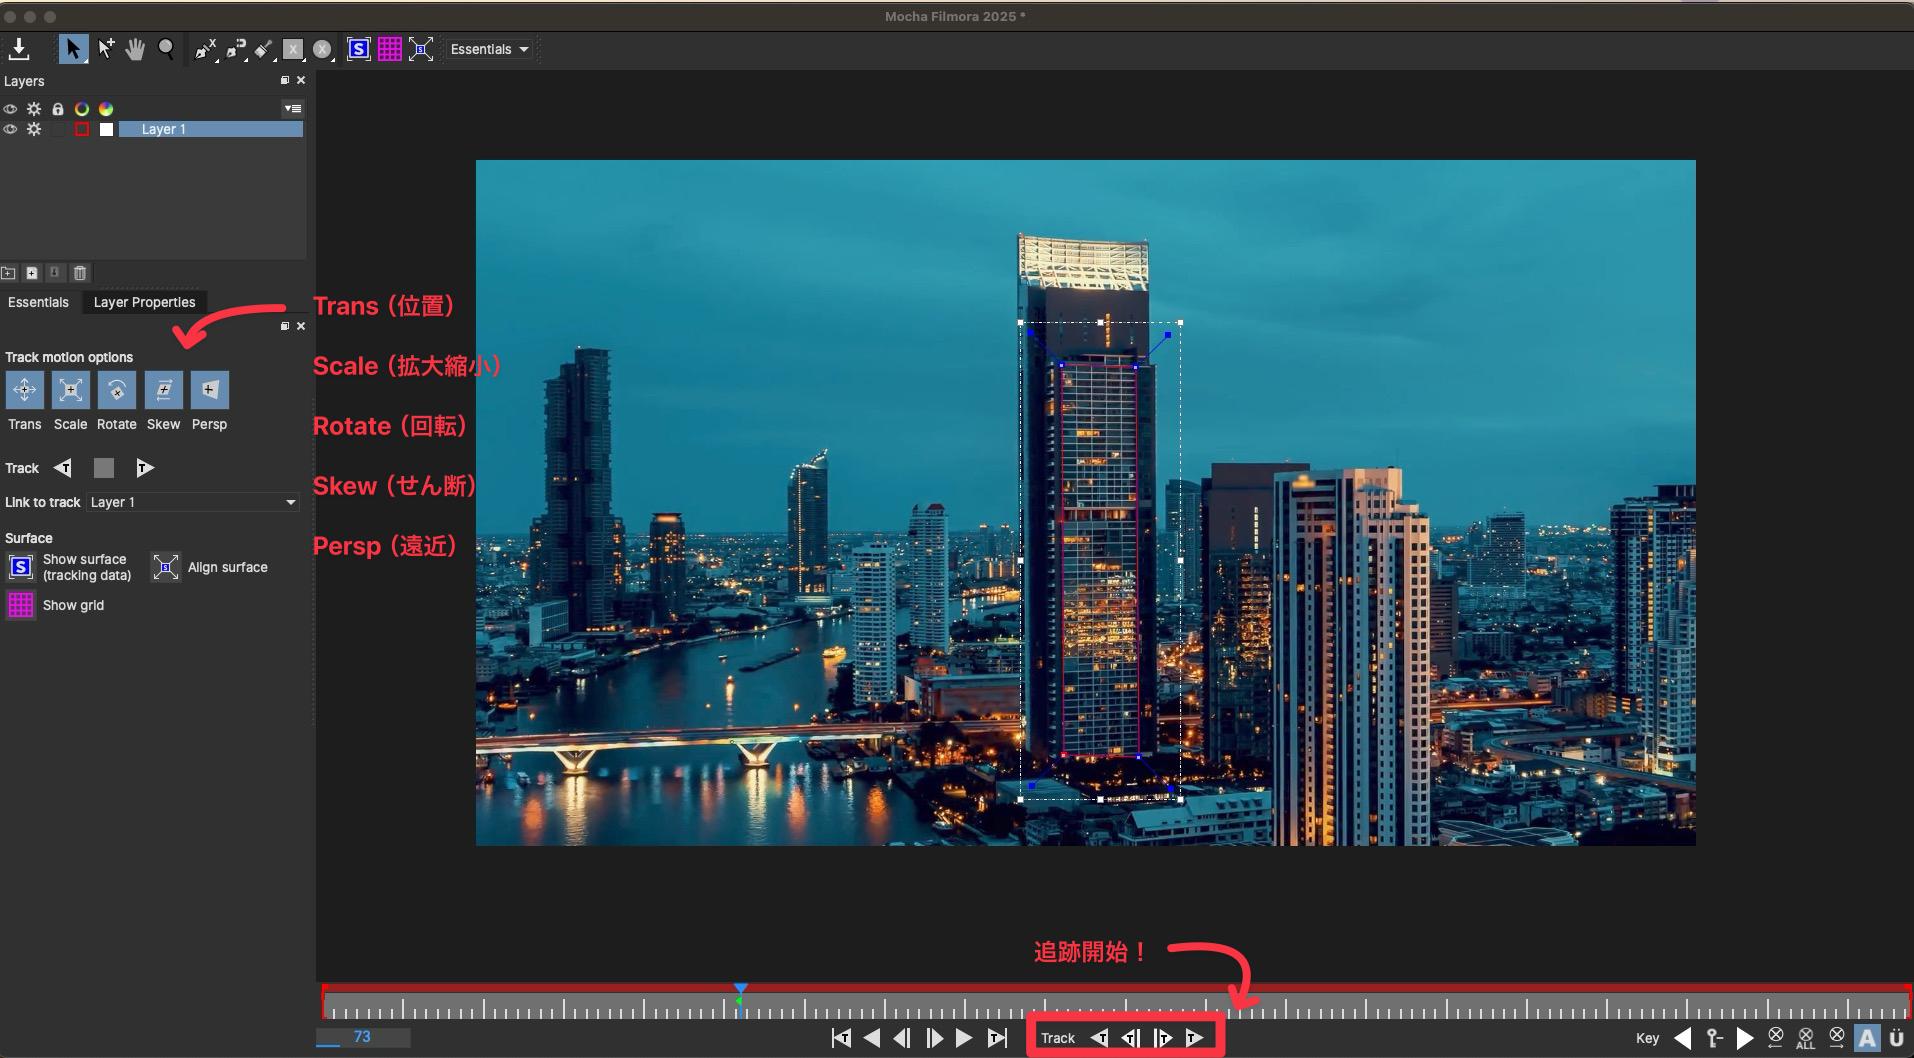Open the Essentials workspace dropdown
The height and width of the screenshot is (1058, 1914).
pos(489,49)
